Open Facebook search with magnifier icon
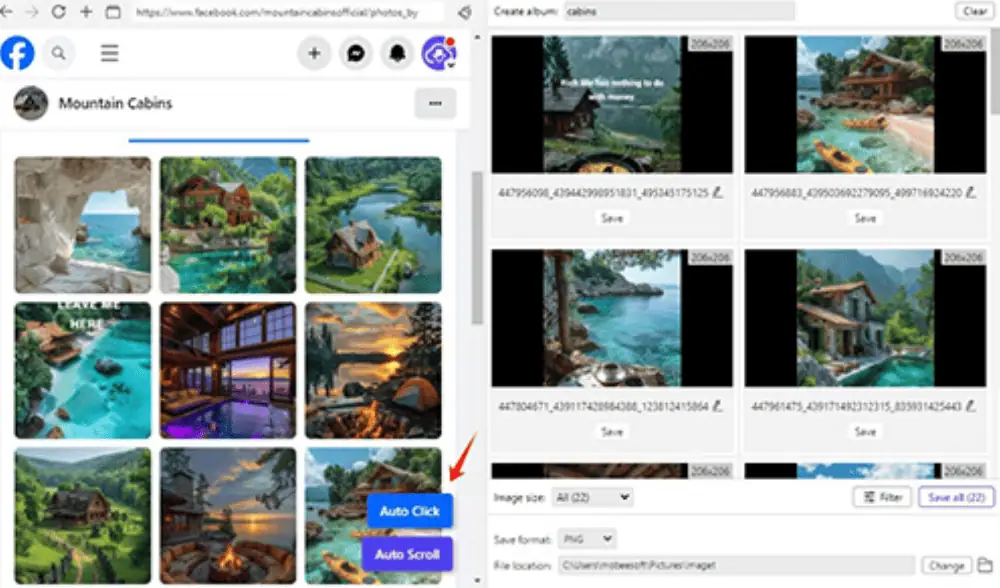The height and width of the screenshot is (588, 1000). pyautogui.click(x=59, y=53)
